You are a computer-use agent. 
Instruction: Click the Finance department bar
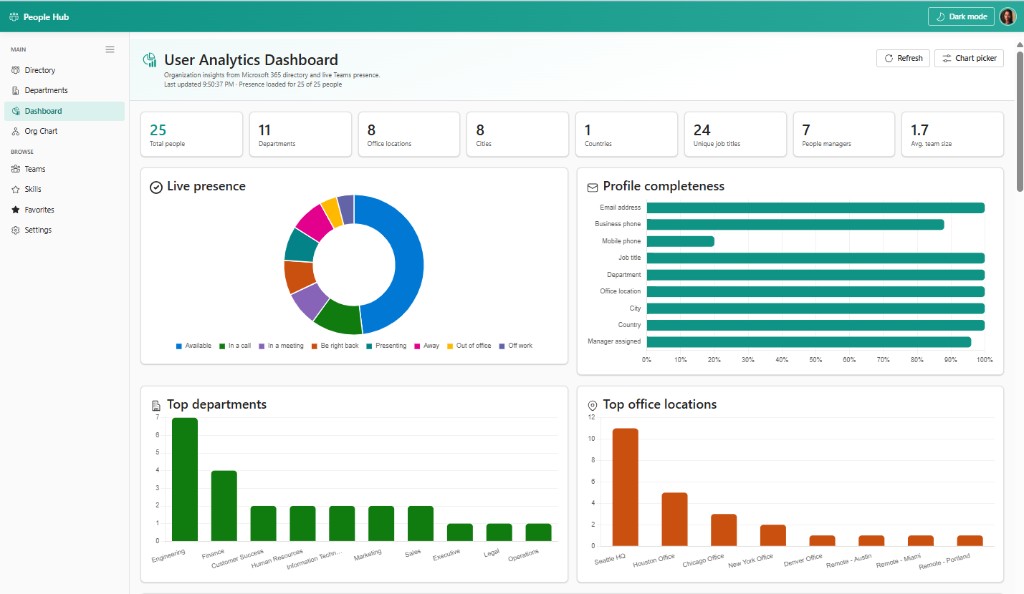pos(224,506)
